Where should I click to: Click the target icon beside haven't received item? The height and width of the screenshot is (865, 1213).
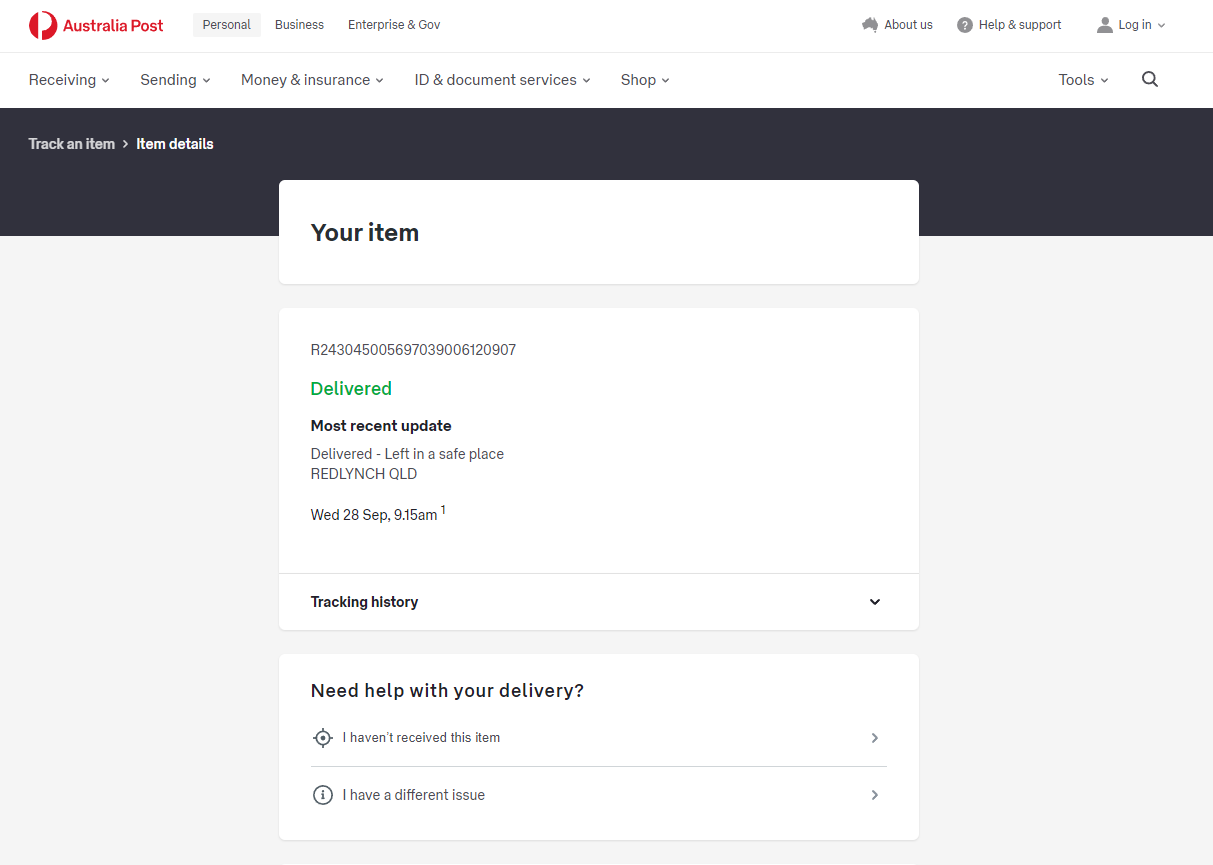click(x=322, y=738)
